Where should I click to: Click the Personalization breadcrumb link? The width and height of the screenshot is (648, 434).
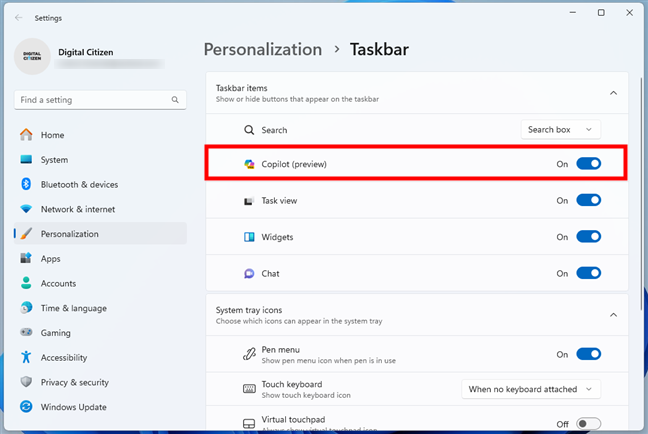coord(263,50)
